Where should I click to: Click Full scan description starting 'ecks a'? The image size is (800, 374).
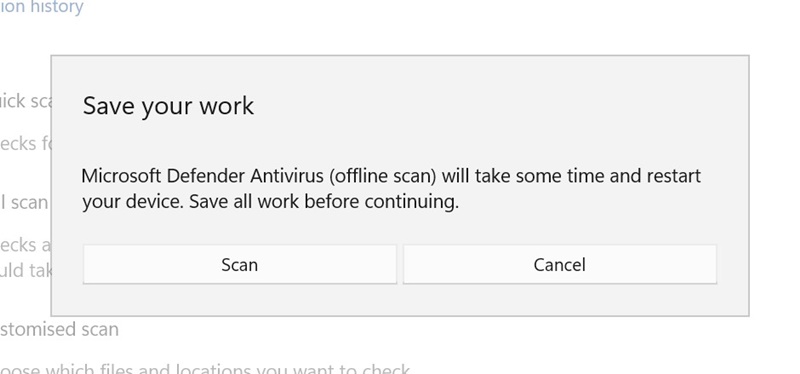point(26,245)
